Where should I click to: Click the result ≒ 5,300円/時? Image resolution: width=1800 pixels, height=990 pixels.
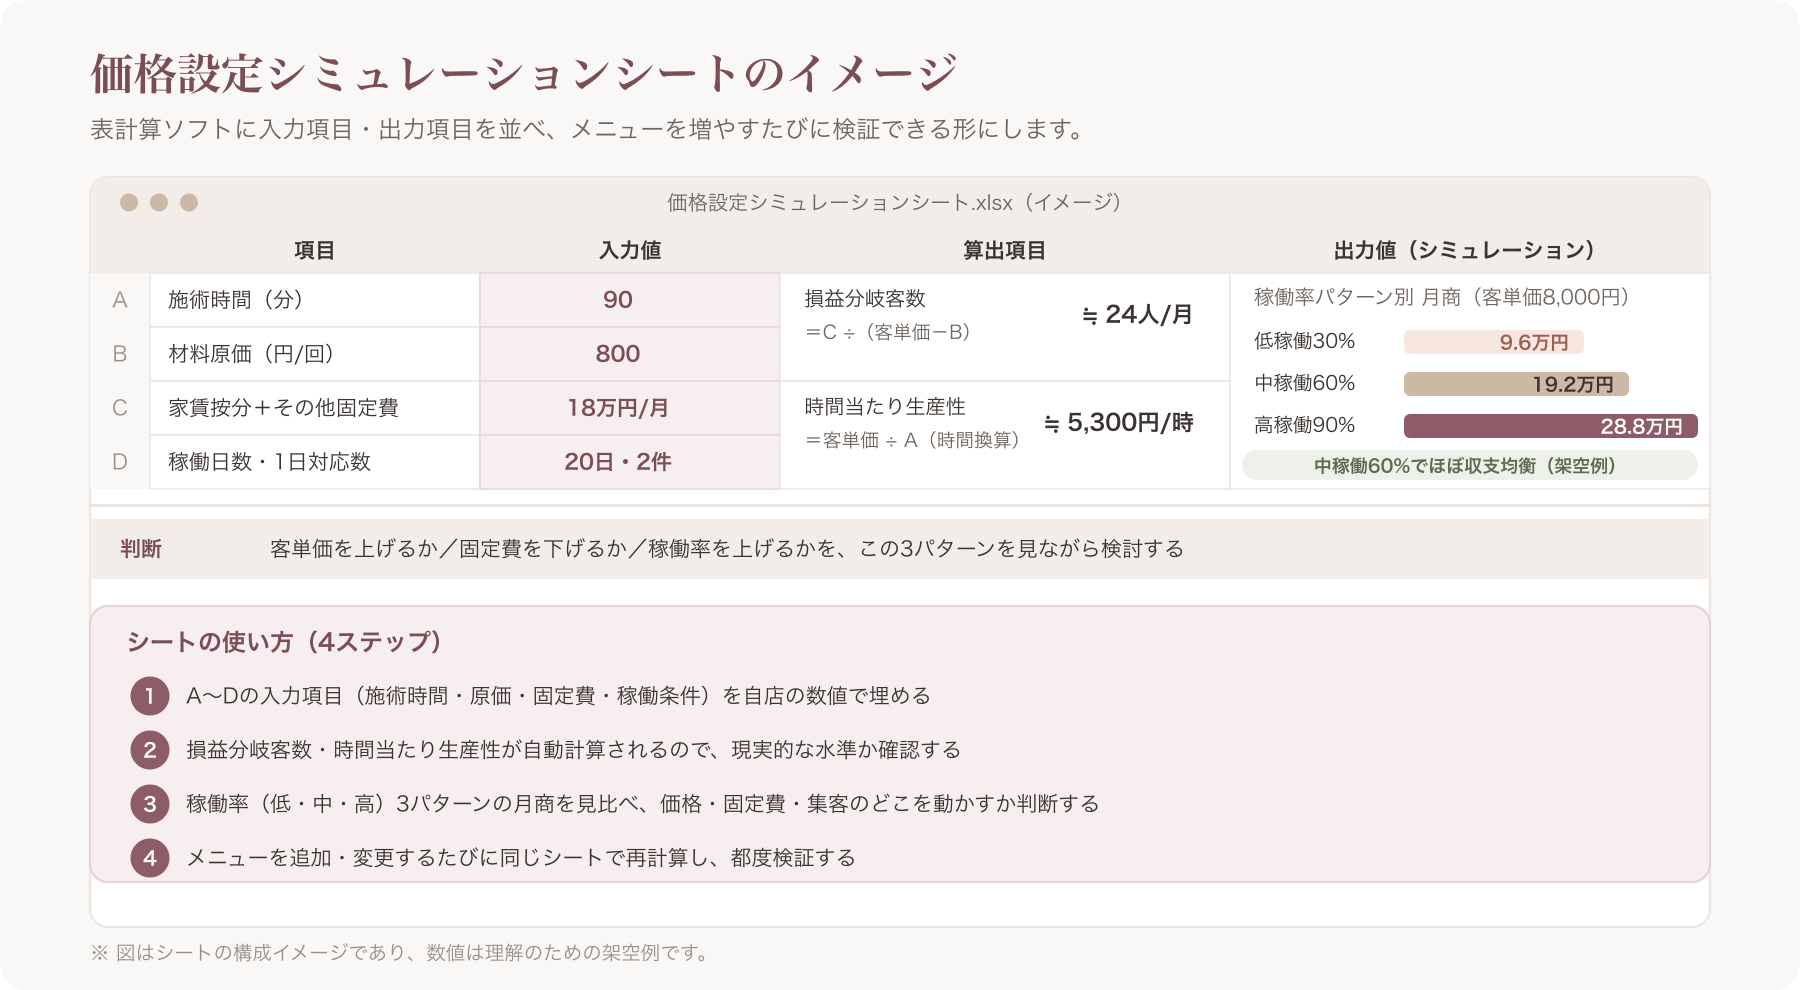(1118, 423)
